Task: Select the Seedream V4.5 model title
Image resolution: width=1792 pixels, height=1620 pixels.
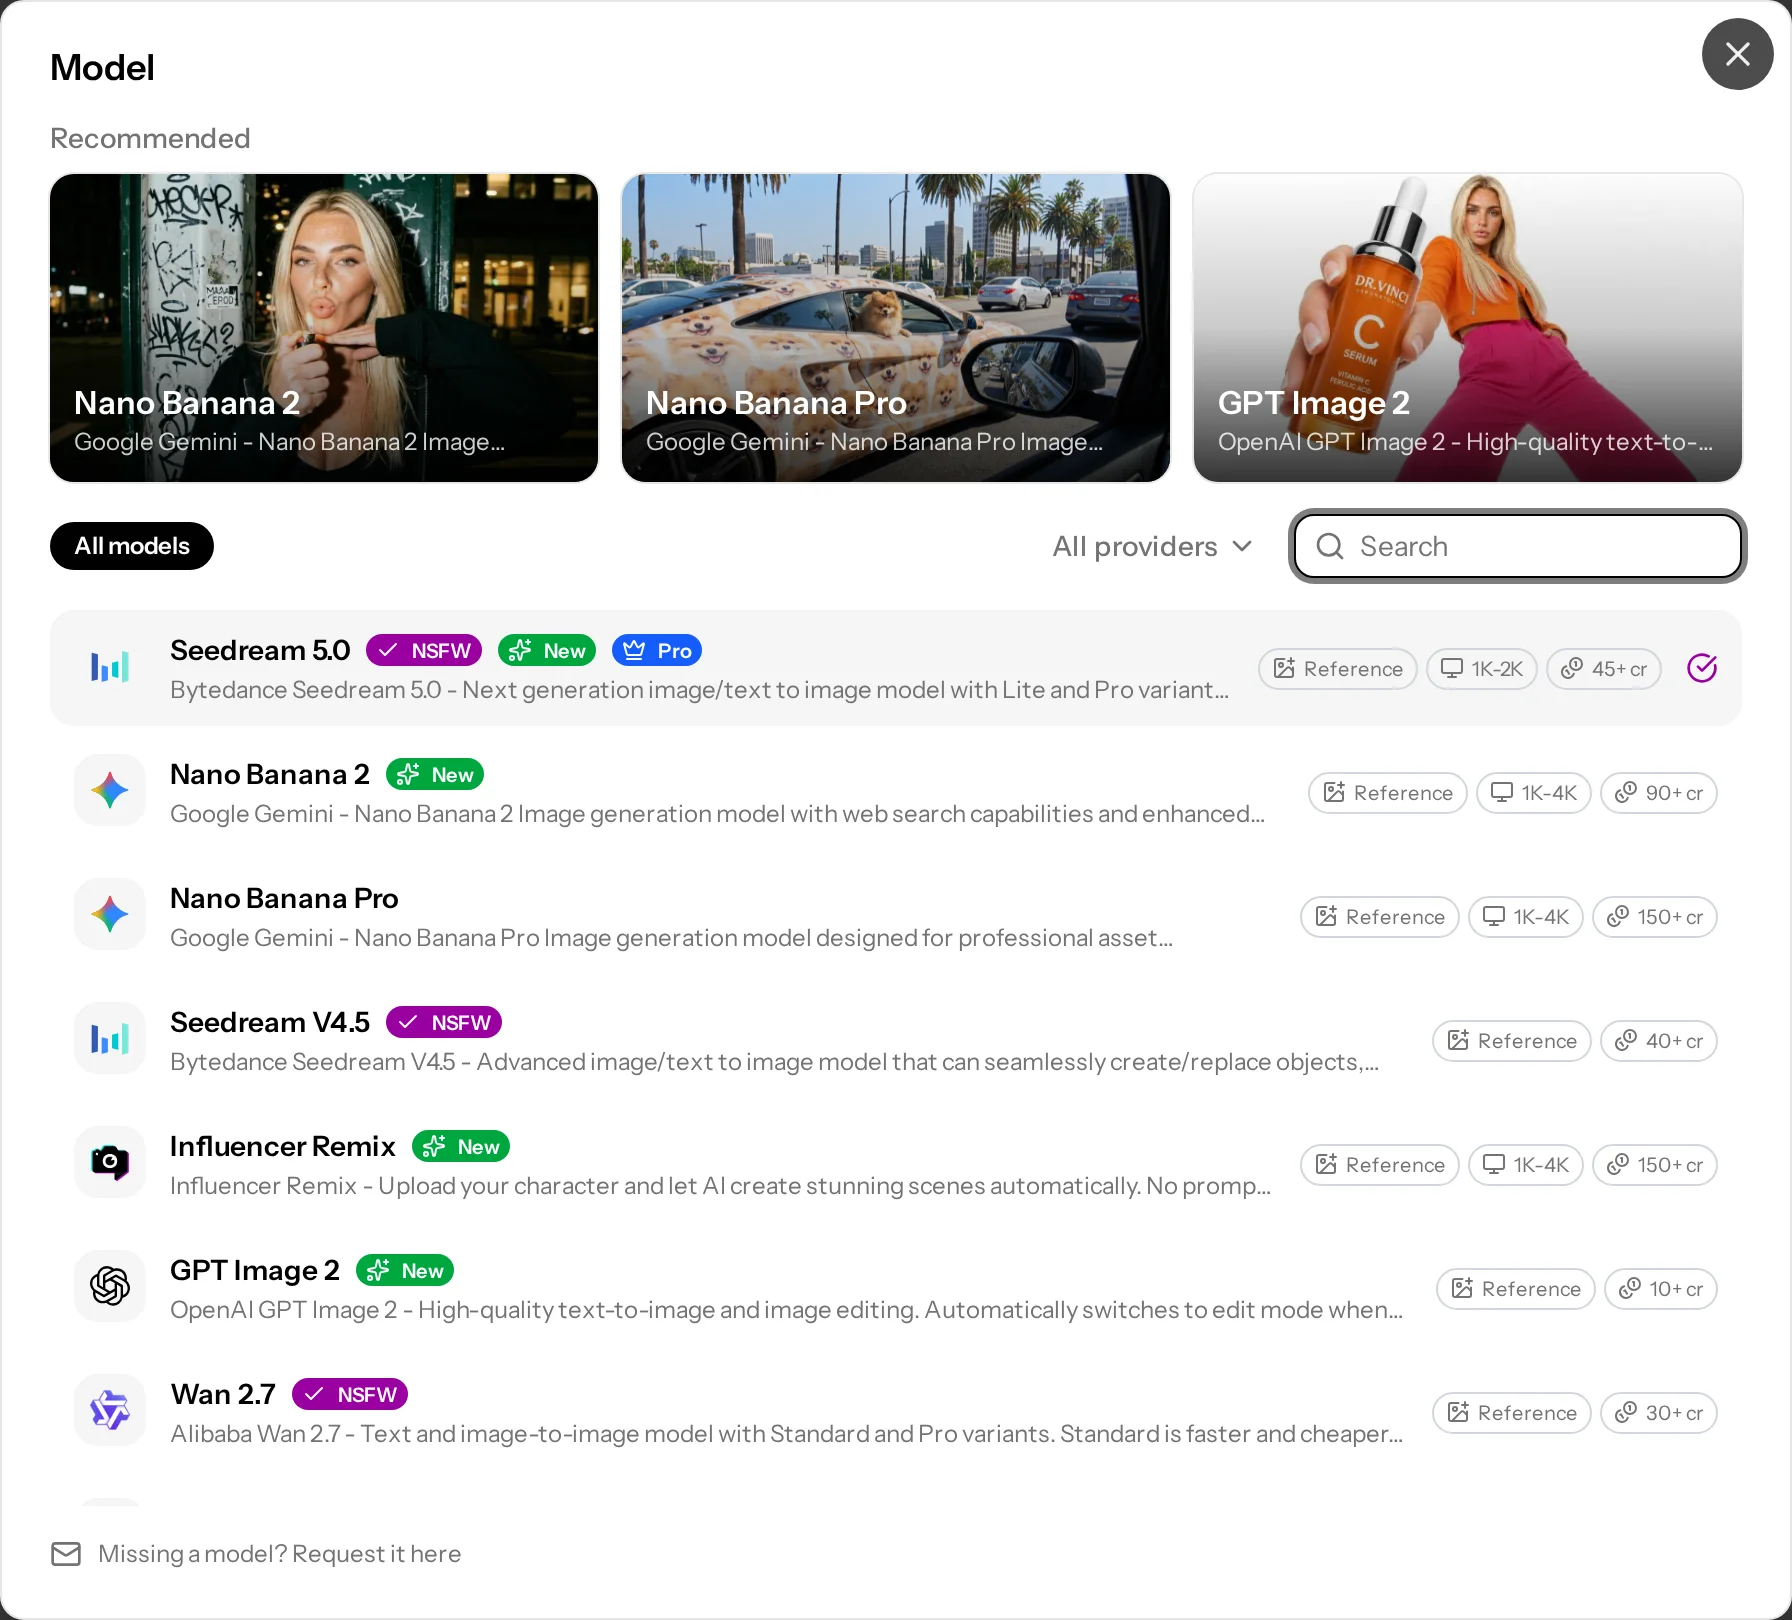Action: pyautogui.click(x=270, y=1022)
